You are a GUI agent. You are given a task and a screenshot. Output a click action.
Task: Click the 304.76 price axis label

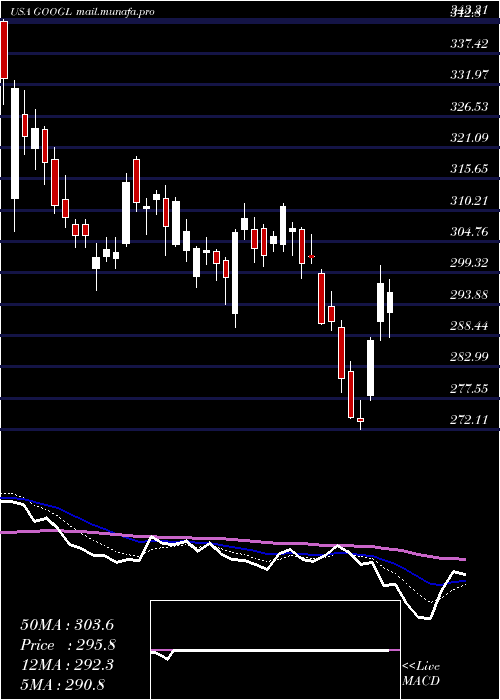(x=469, y=232)
